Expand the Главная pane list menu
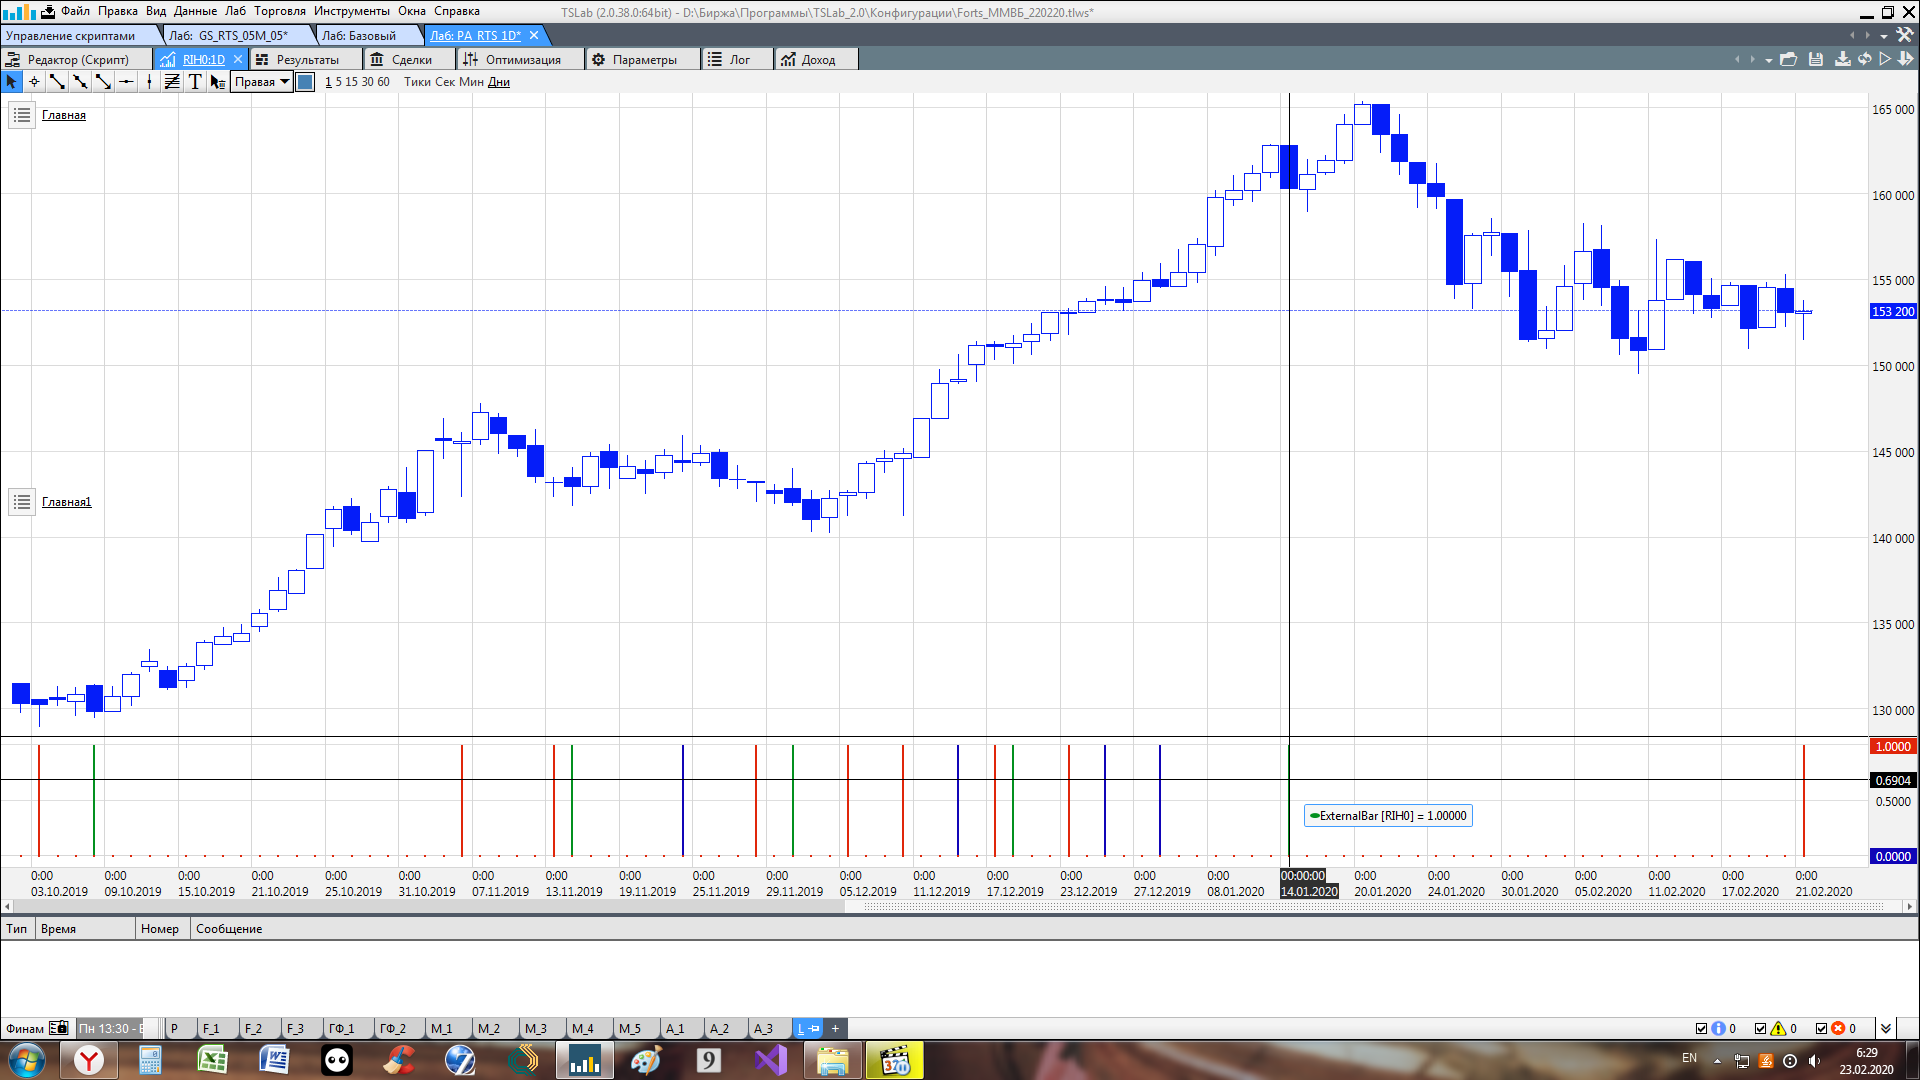Viewport: 1920px width, 1080px height. (x=22, y=115)
